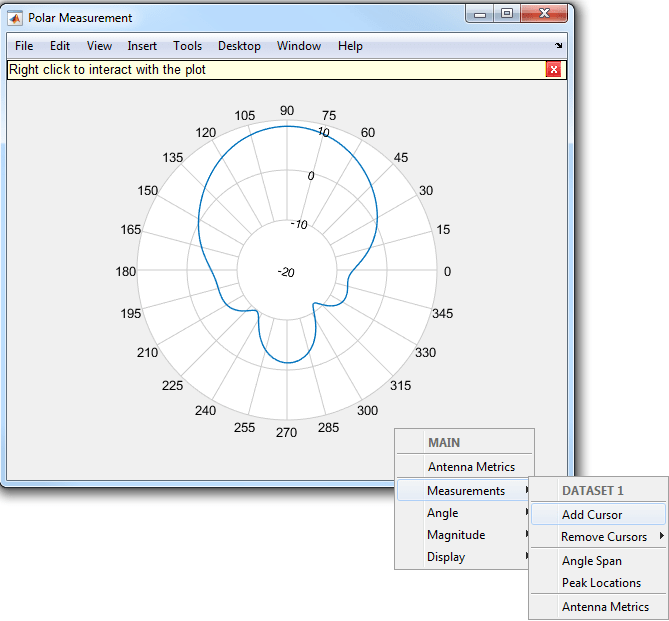The width and height of the screenshot is (669, 621).
Task: Click the -20 magnitude label at center
Action: pos(286,272)
